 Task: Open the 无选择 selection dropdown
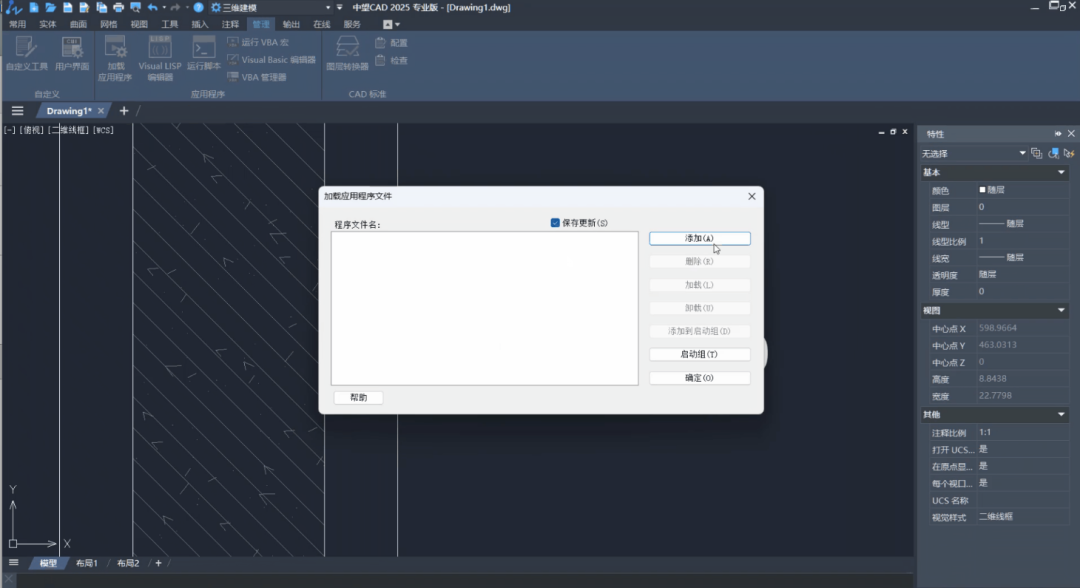tap(974, 153)
